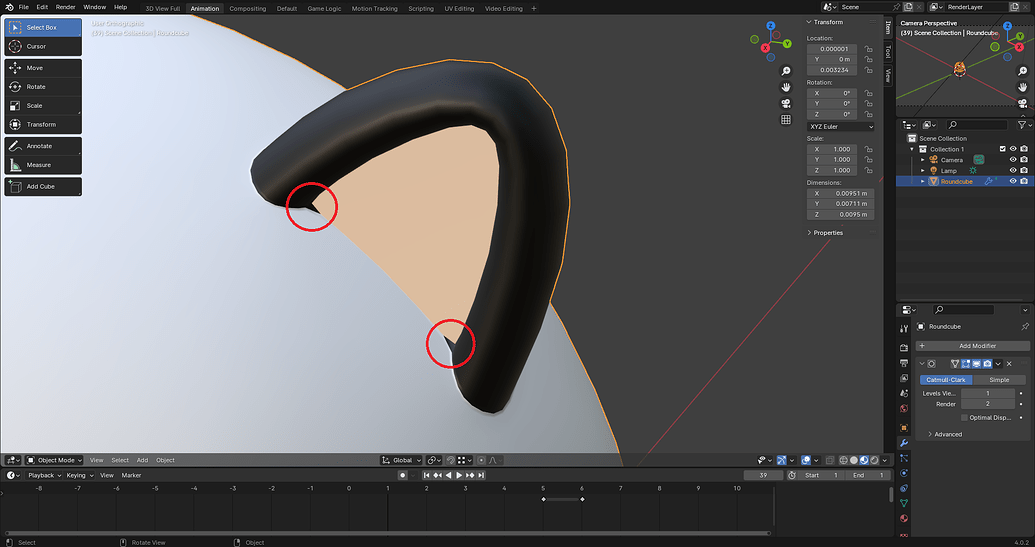Expand the Properties panel in sidebar
Screen dimensions: 1035x547
[828, 233]
